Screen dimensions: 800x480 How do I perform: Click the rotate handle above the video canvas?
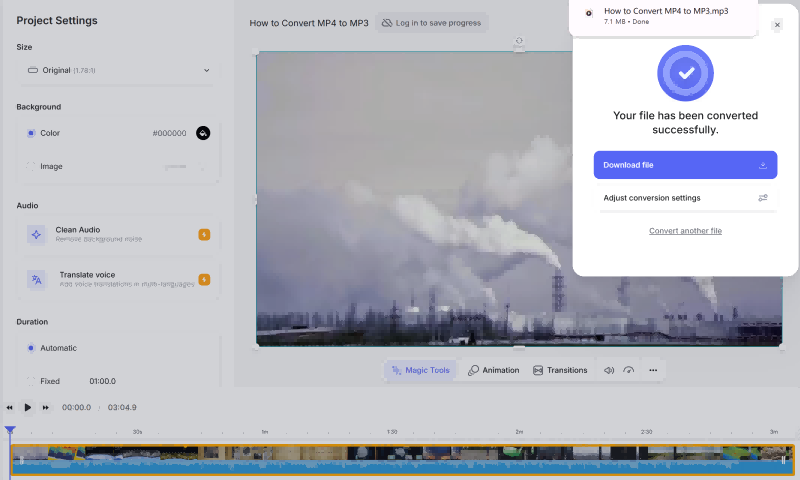pyautogui.click(x=519, y=41)
